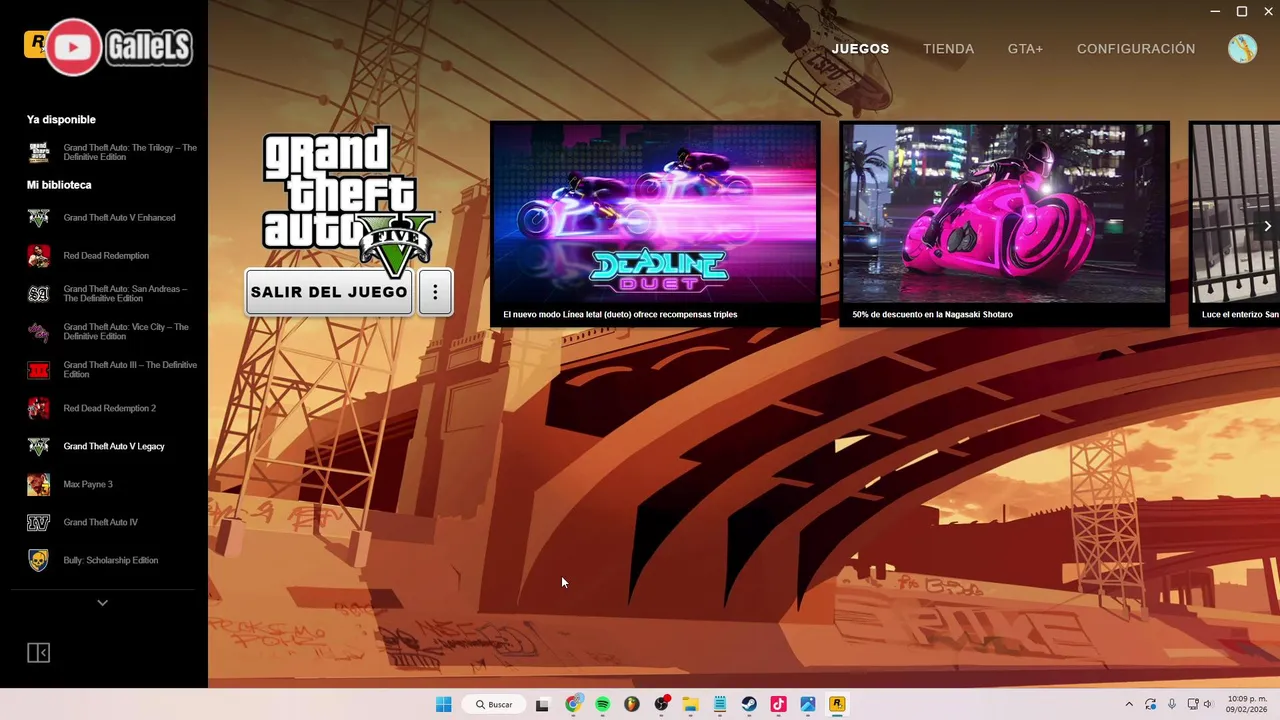
Task: Open clock and date flyout
Action: coord(1247,704)
